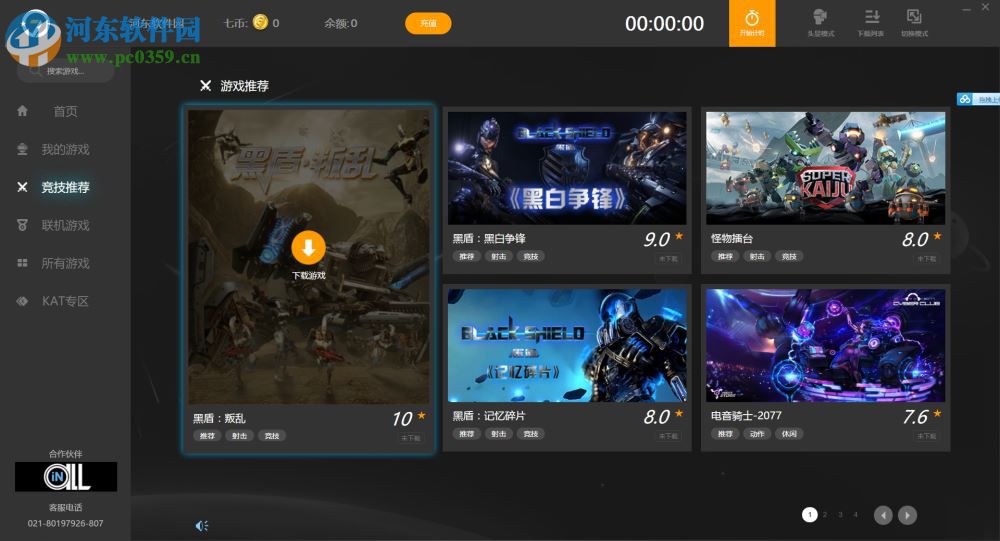
Task: Click the 电音骑士-2077 title text
Action: pos(746,416)
